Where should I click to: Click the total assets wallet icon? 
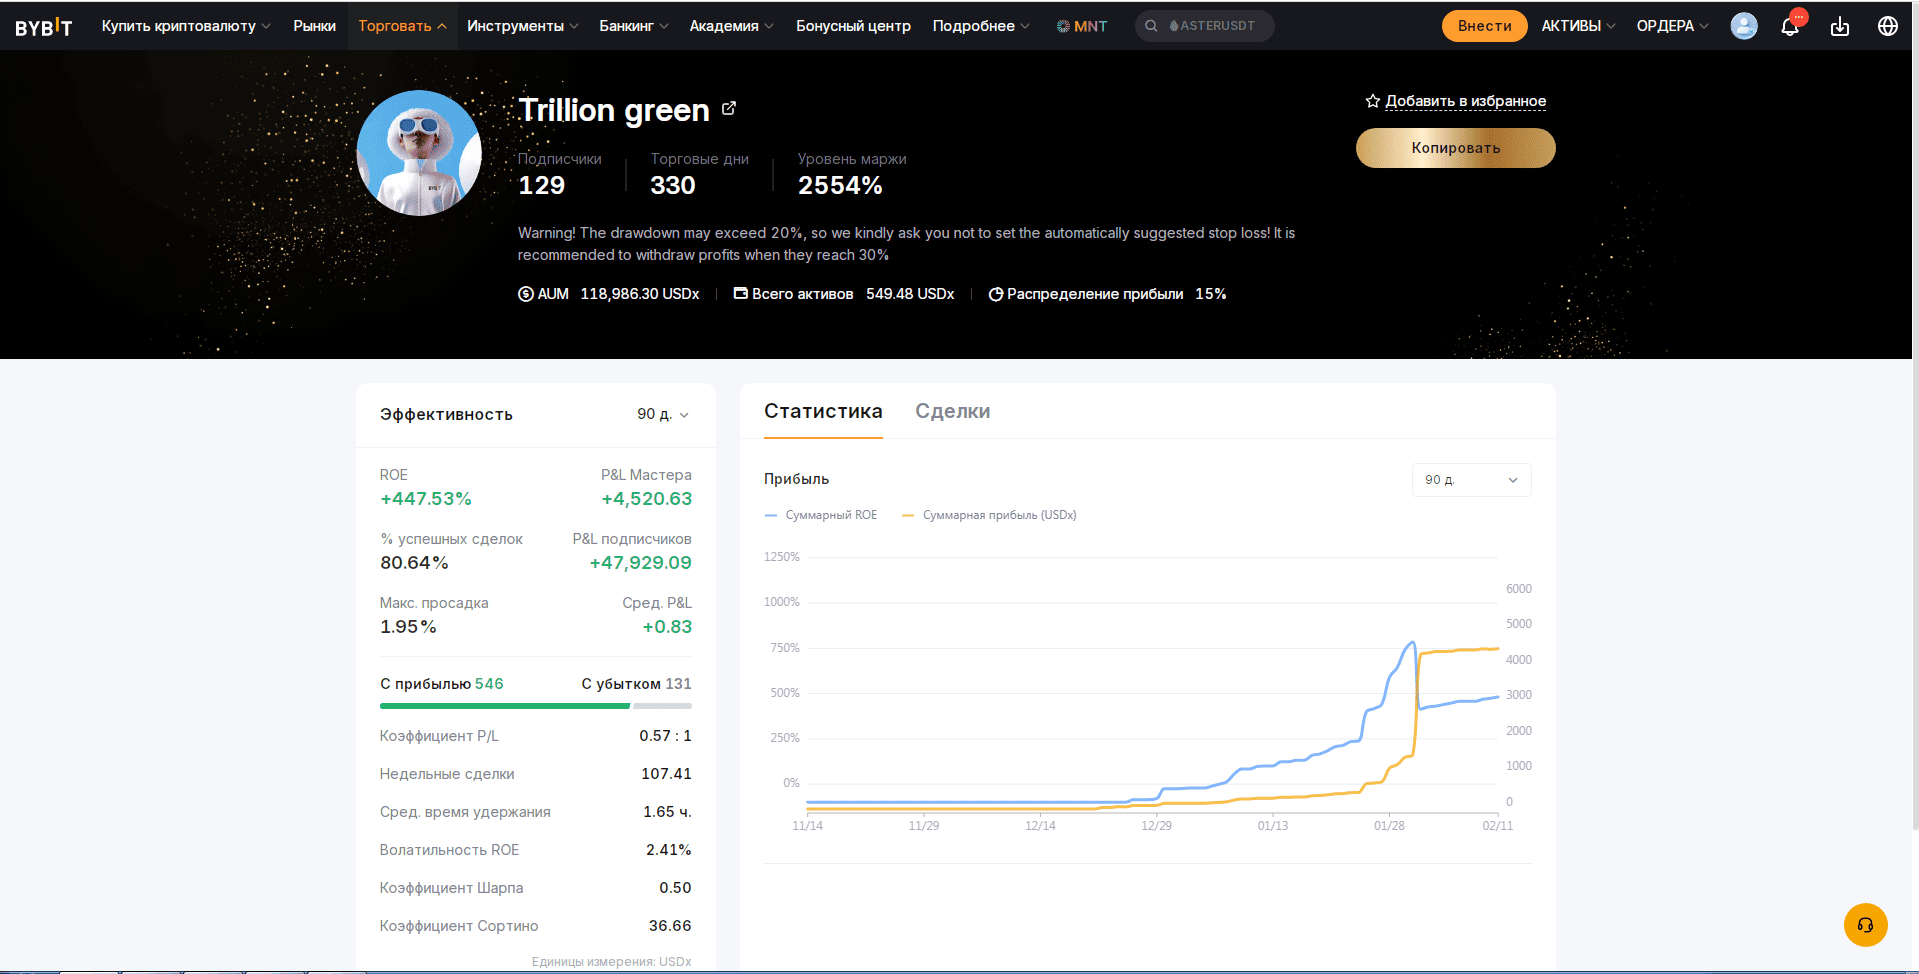pyautogui.click(x=741, y=294)
